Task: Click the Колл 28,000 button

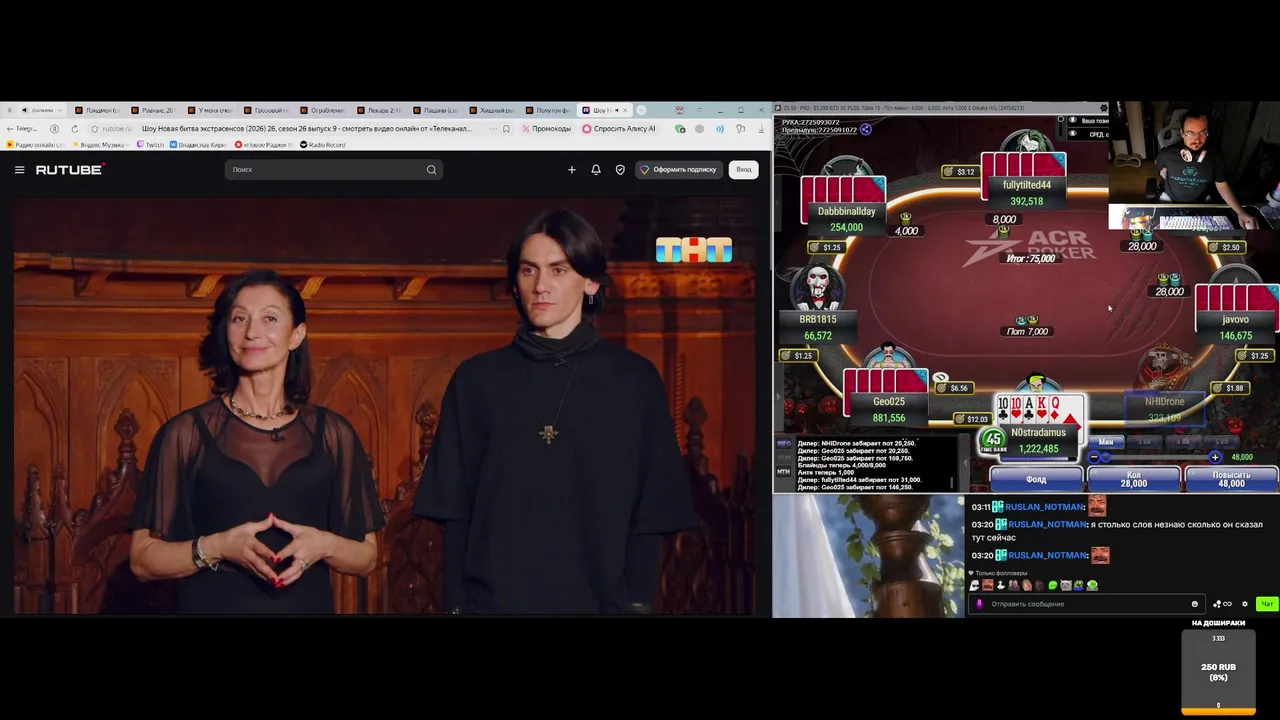Action: pyautogui.click(x=1134, y=479)
